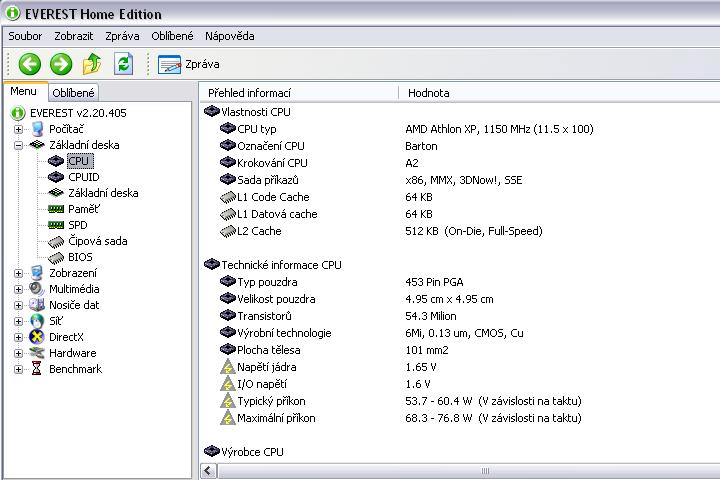Expand the Benchmark tree node
This screenshot has height=480, width=720.
(x=18, y=369)
